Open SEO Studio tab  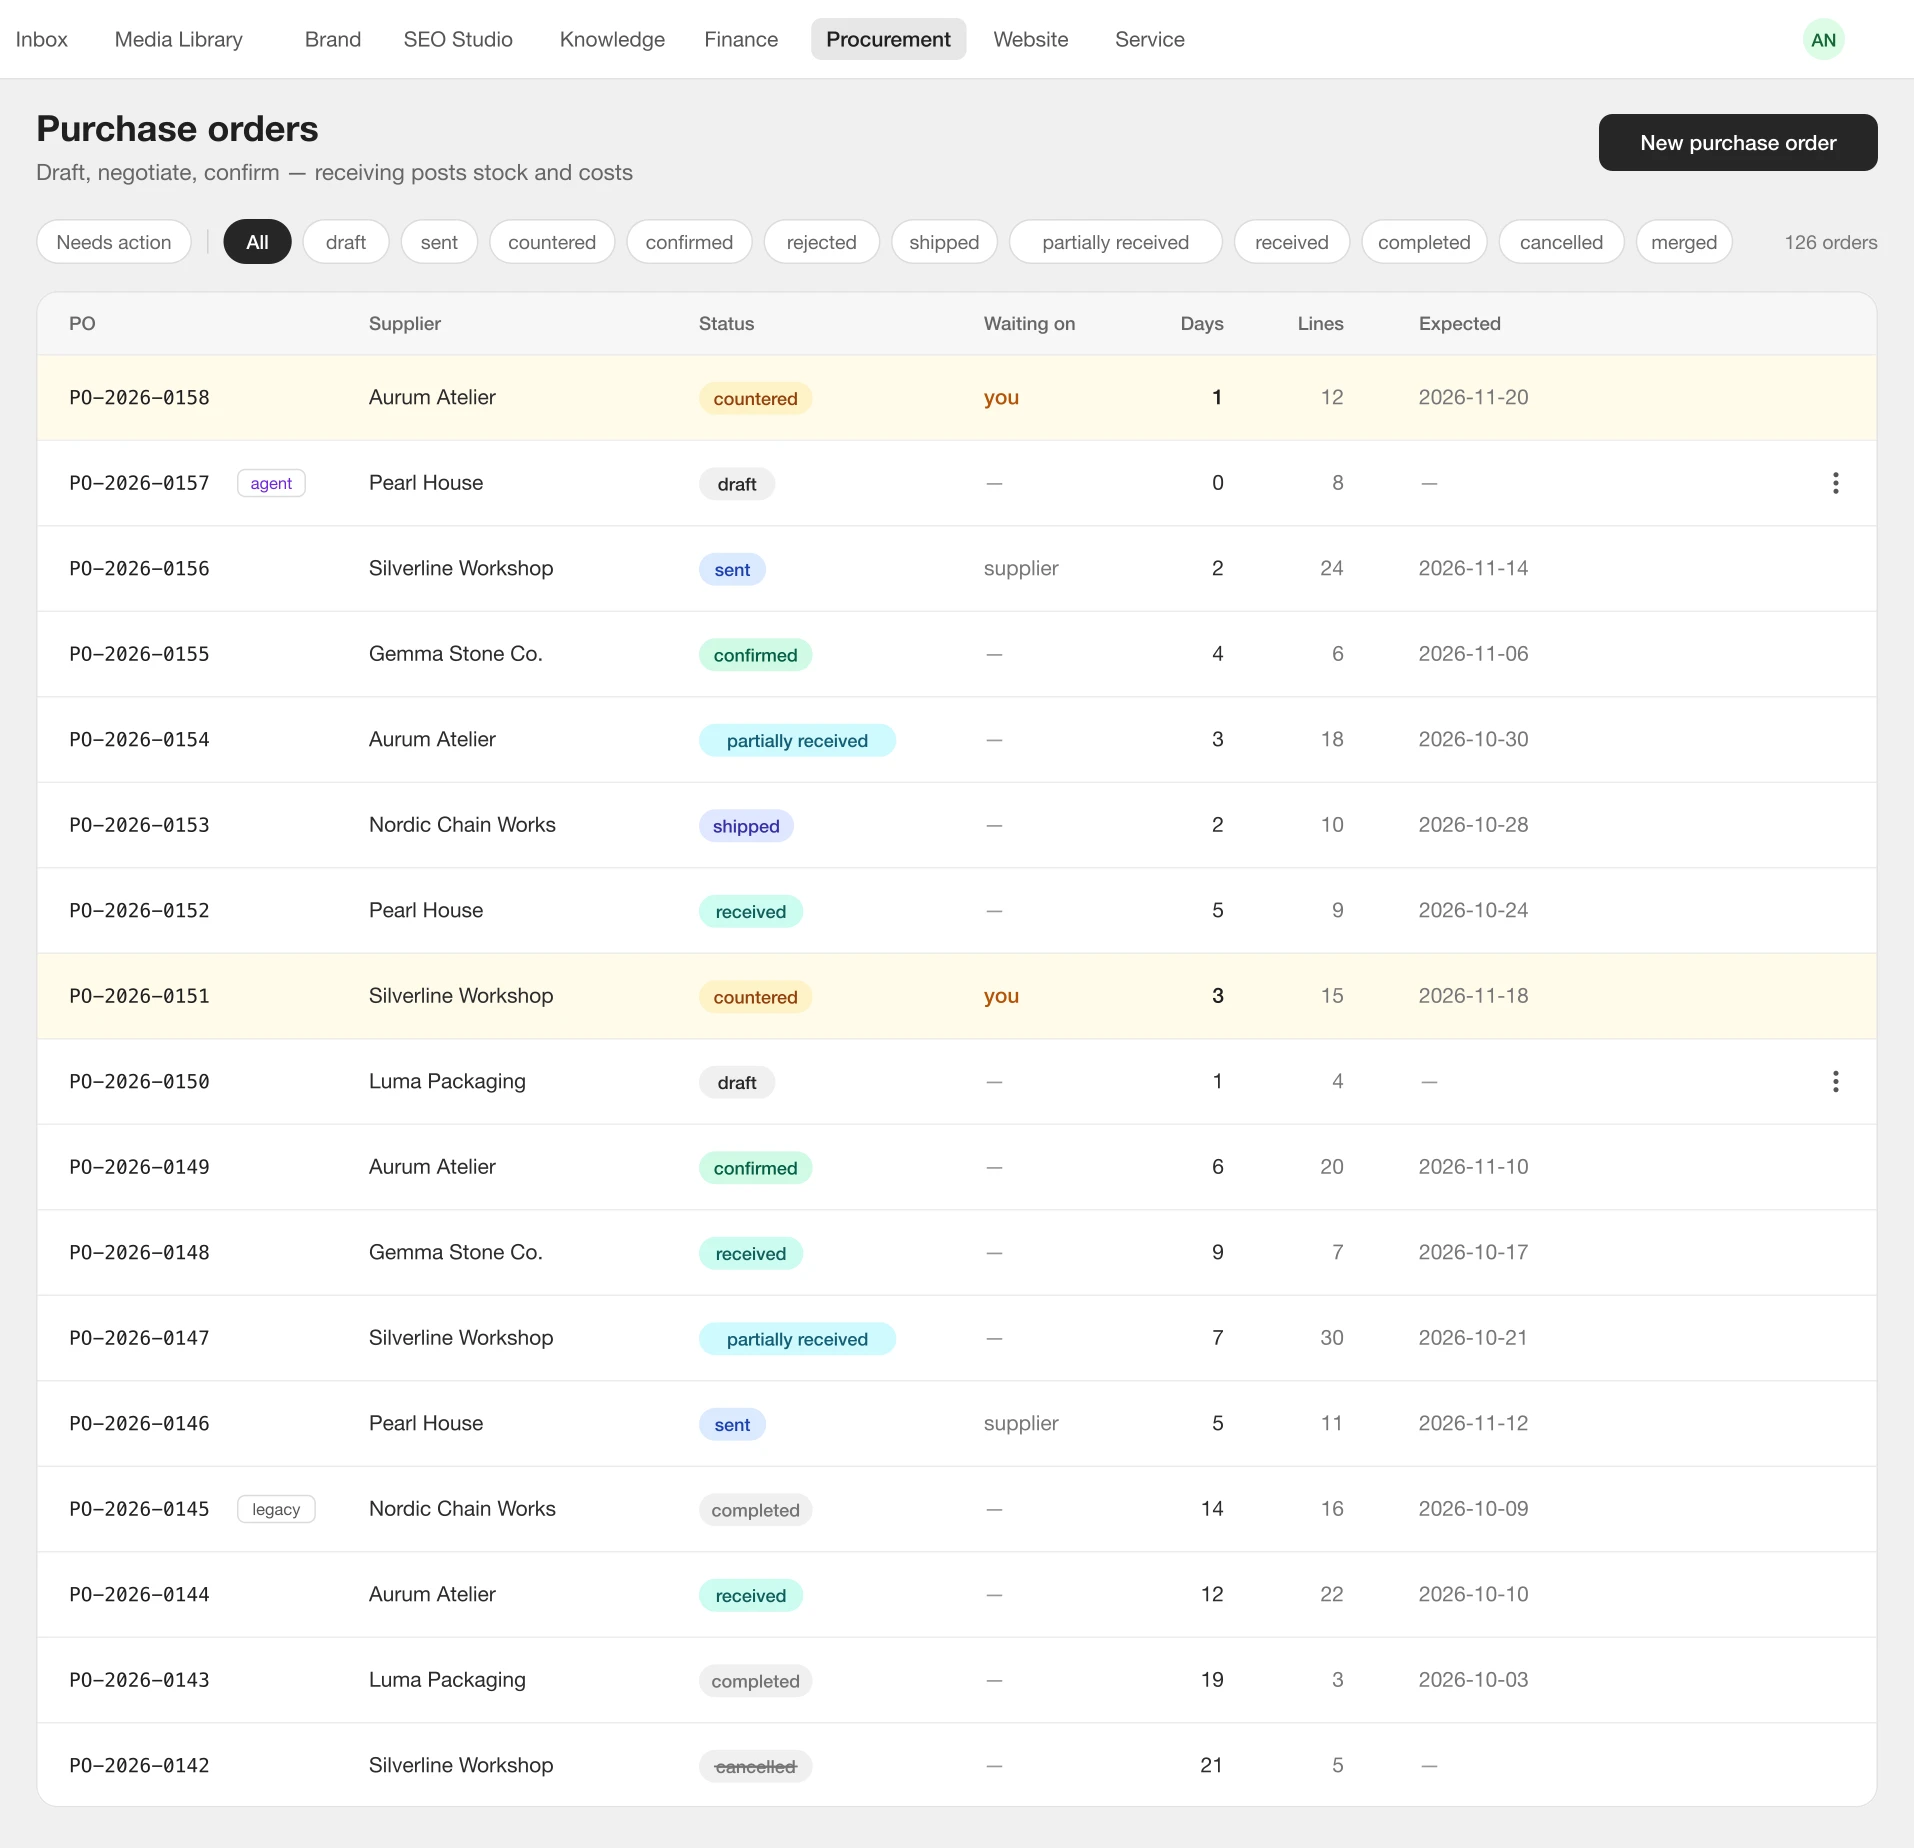click(458, 39)
